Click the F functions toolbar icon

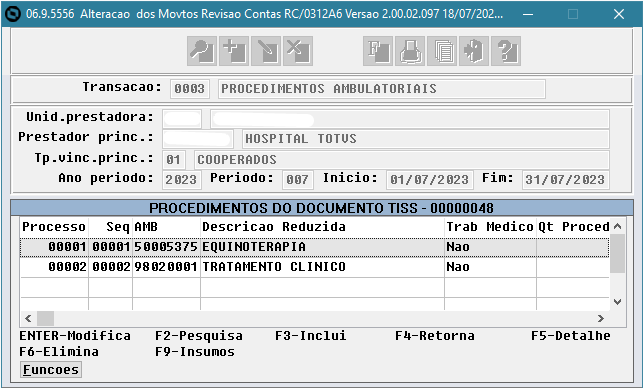click(378, 51)
